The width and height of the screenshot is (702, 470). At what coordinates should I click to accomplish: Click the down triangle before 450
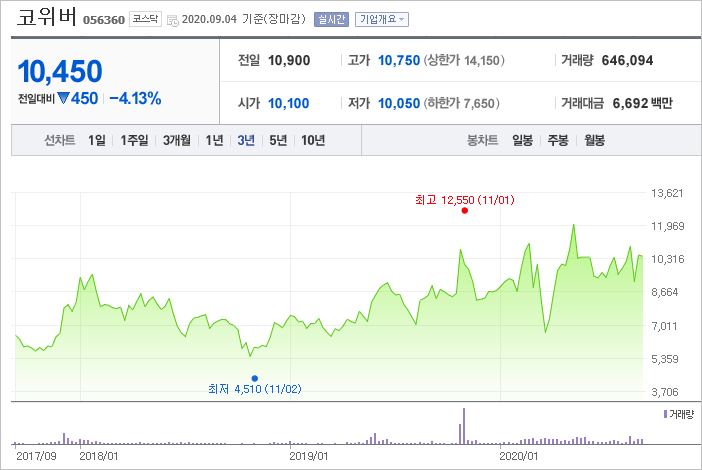(63, 98)
